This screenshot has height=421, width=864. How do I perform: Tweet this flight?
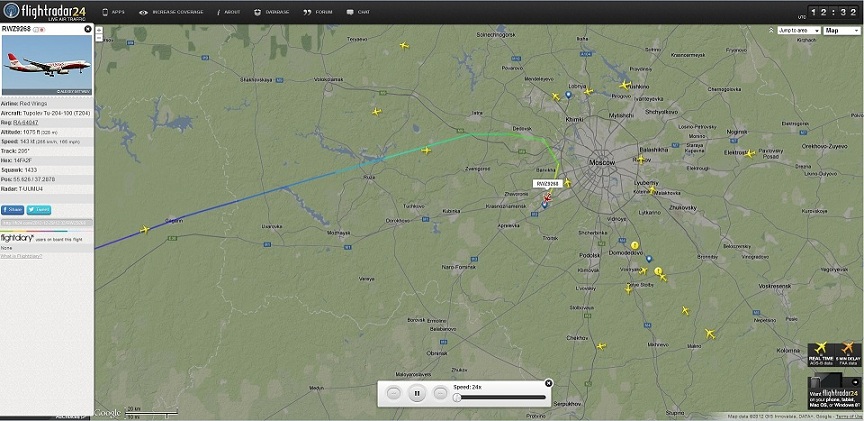[x=39, y=210]
